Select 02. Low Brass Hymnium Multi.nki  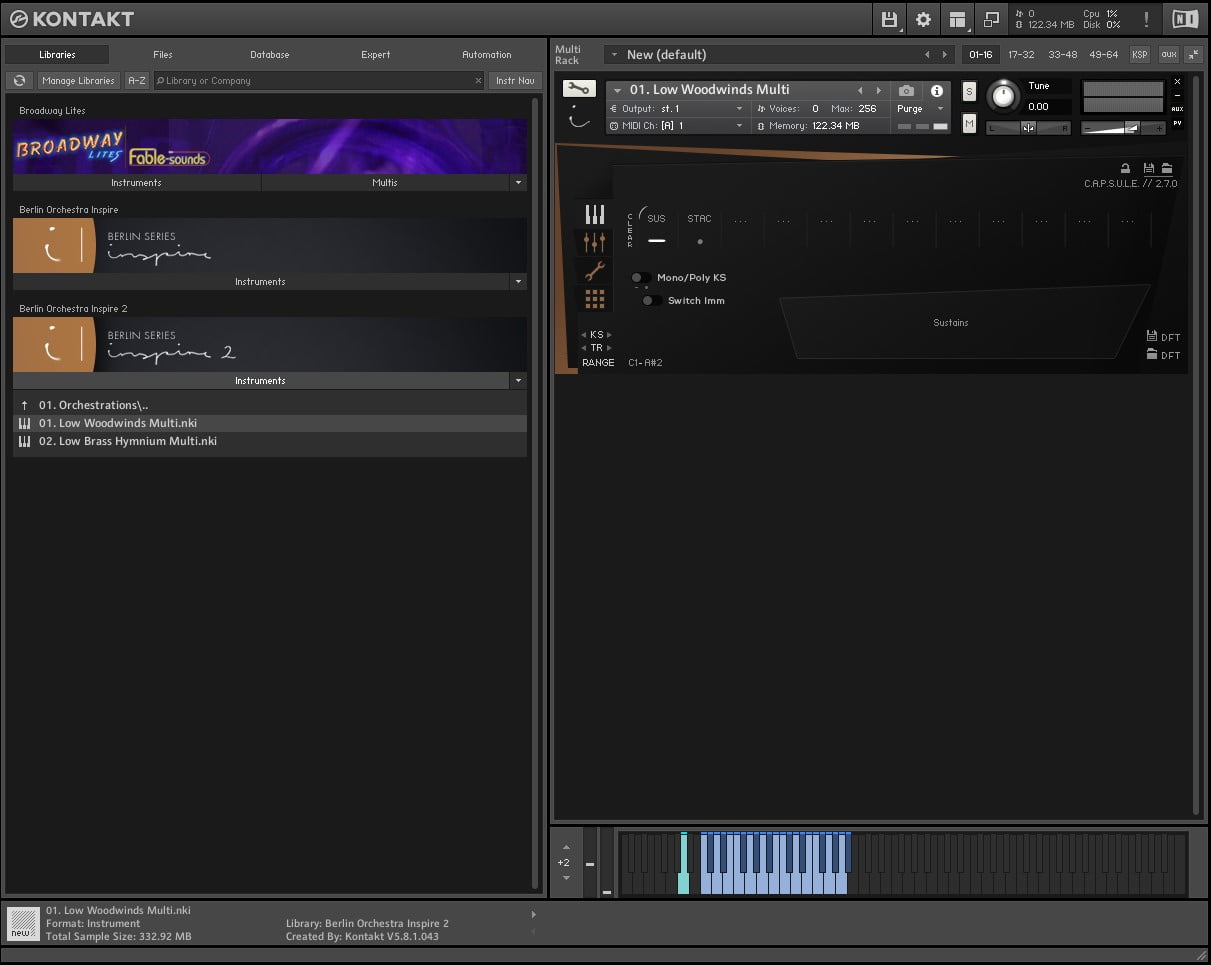coord(270,441)
